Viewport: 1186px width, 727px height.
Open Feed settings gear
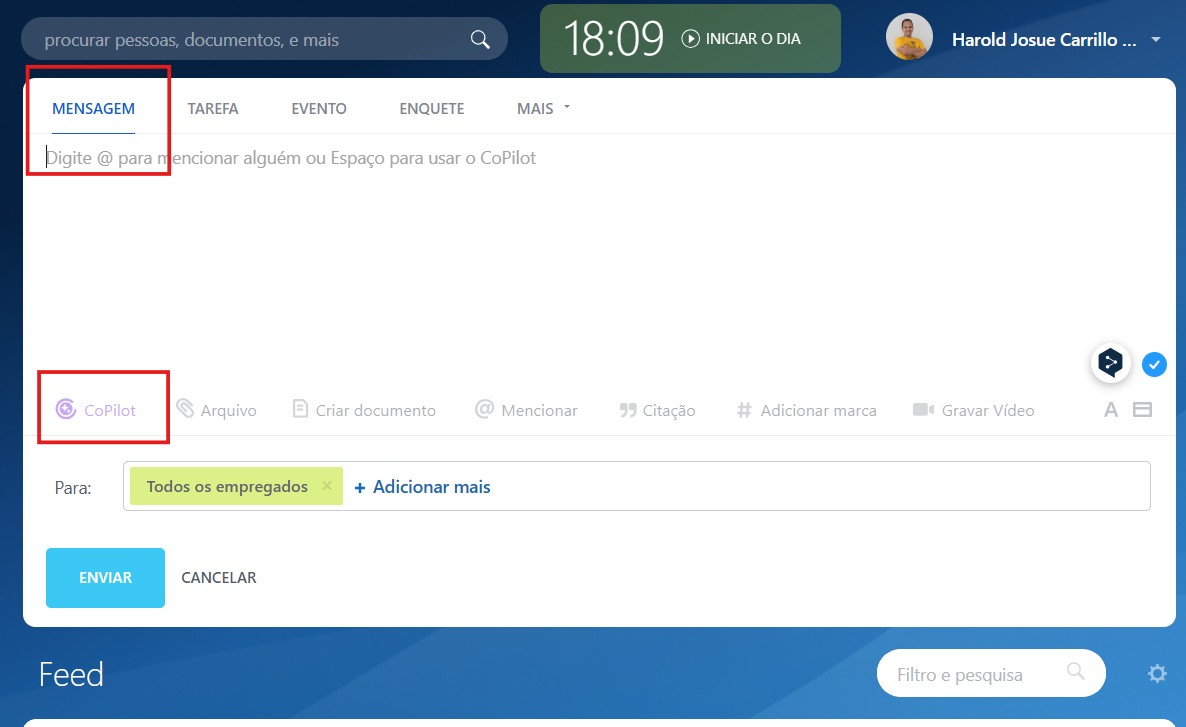pos(1157,674)
